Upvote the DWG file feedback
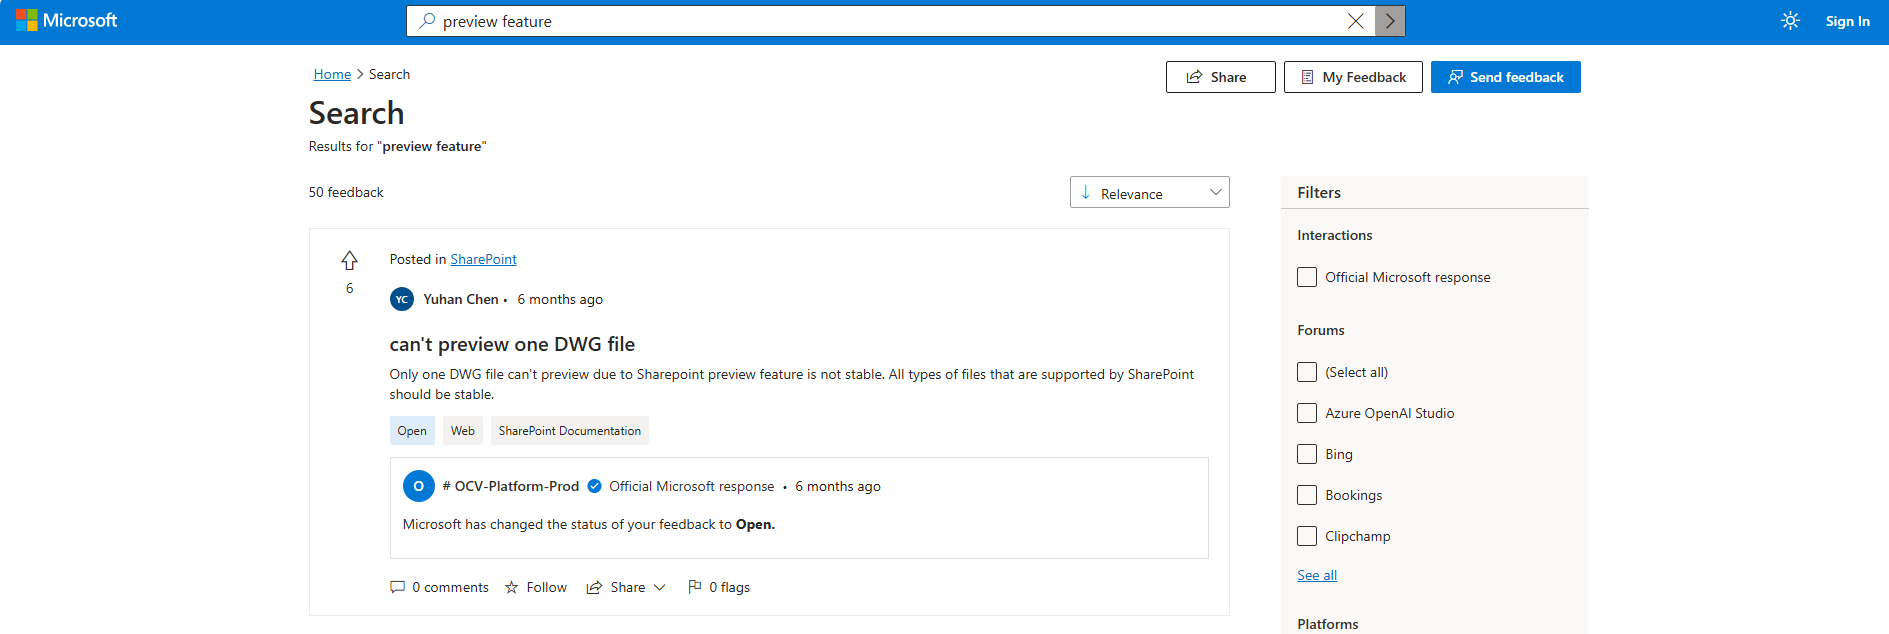Viewport: 1889px width, 634px height. (x=349, y=260)
